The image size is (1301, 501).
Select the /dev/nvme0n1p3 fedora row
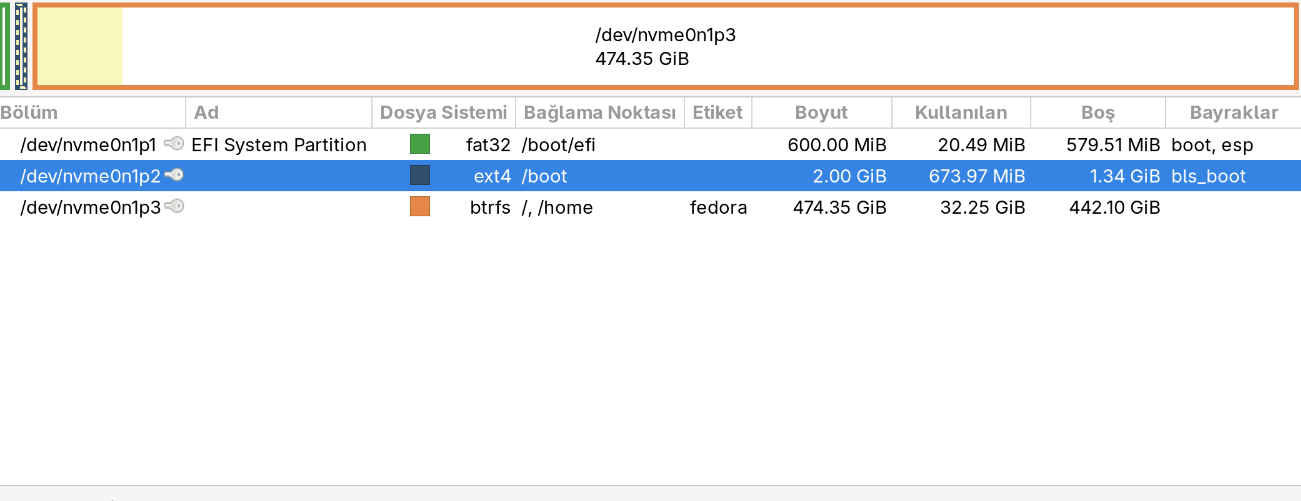pyautogui.click(x=90, y=208)
